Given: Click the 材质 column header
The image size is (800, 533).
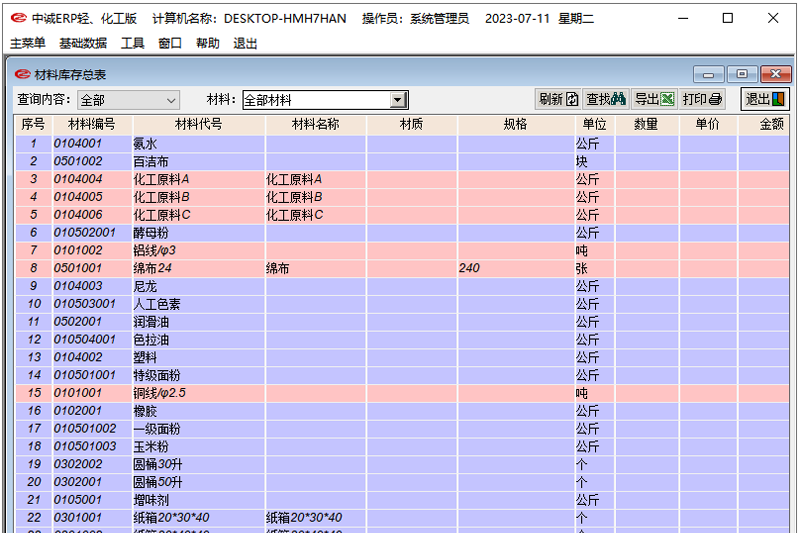Looking at the screenshot, I should [411, 124].
